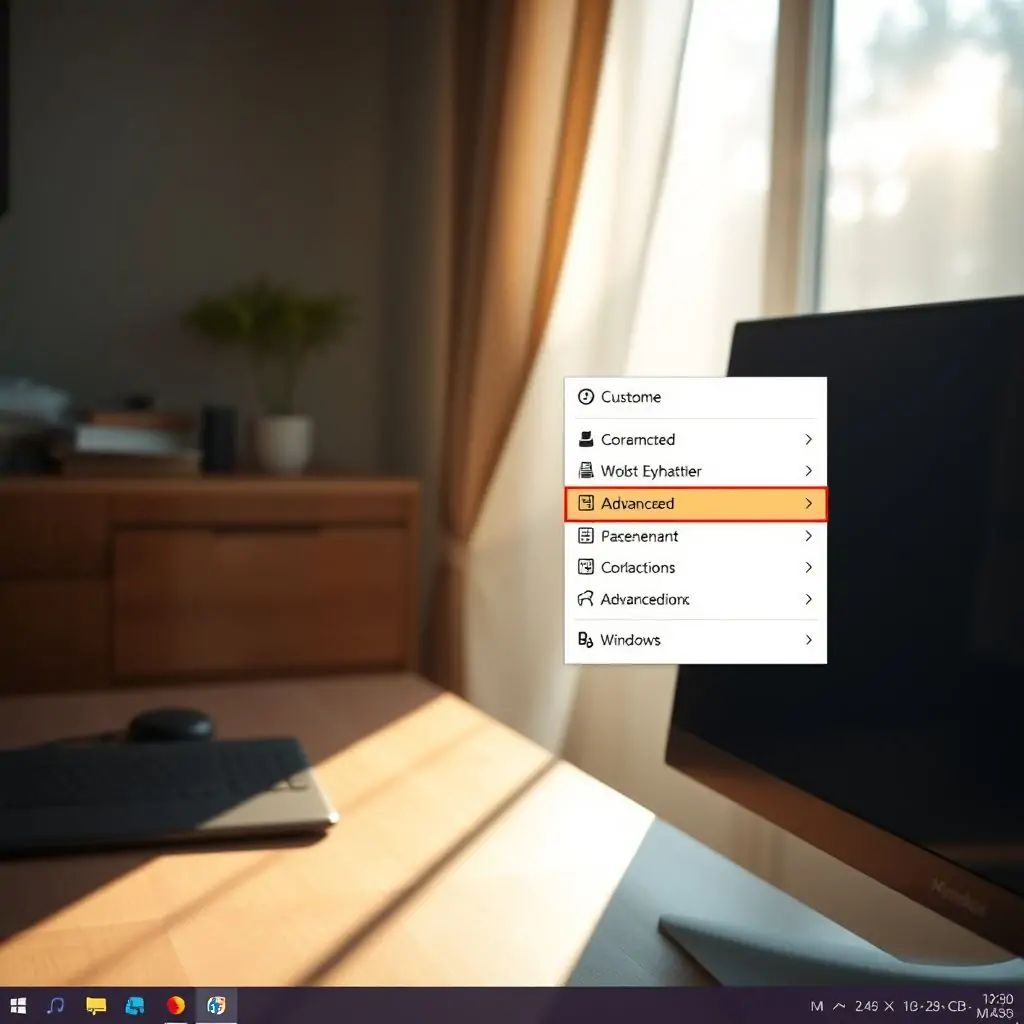Click the M indicator in system tray
The image size is (1024, 1024).
(x=817, y=1005)
